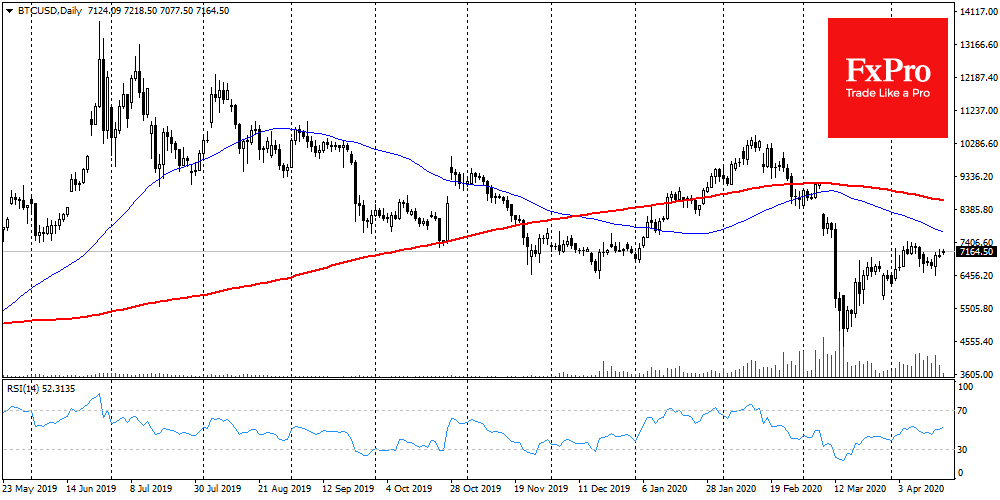Click date label 28 Jan 2020
This screenshot has width=1000, height=500.
[x=730, y=489]
